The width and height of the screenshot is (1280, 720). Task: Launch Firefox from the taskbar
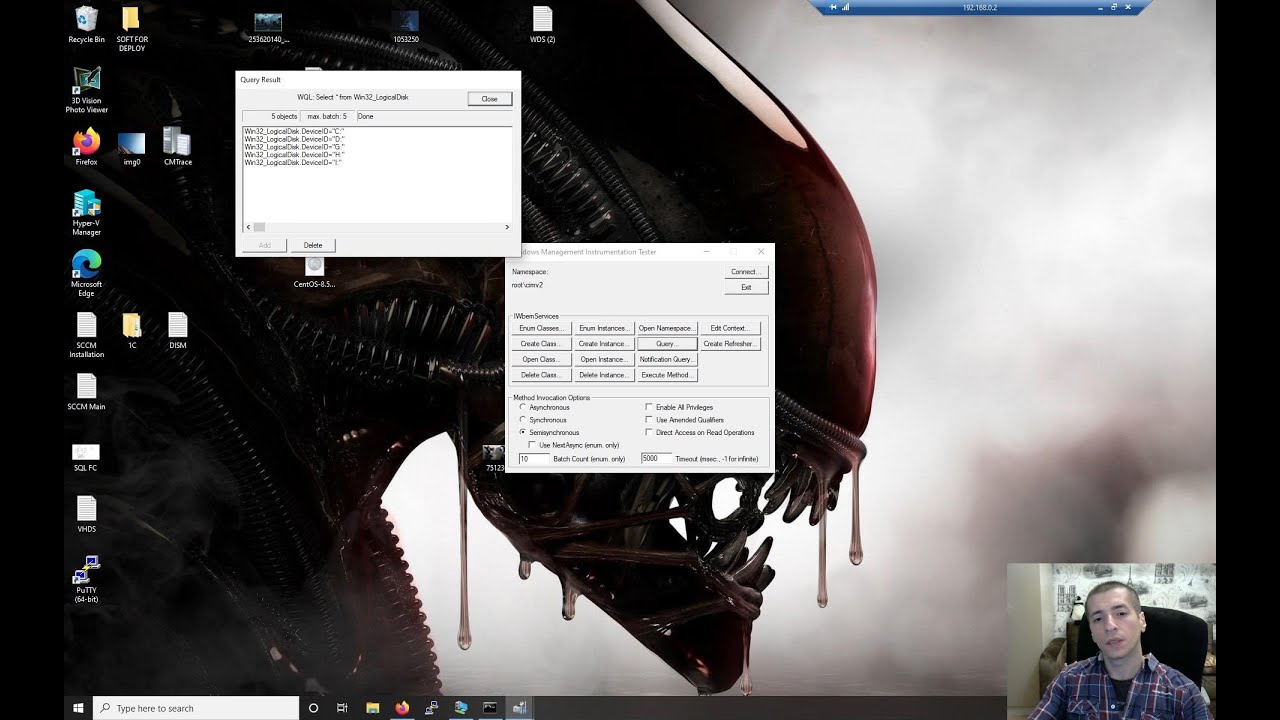pyautogui.click(x=402, y=708)
